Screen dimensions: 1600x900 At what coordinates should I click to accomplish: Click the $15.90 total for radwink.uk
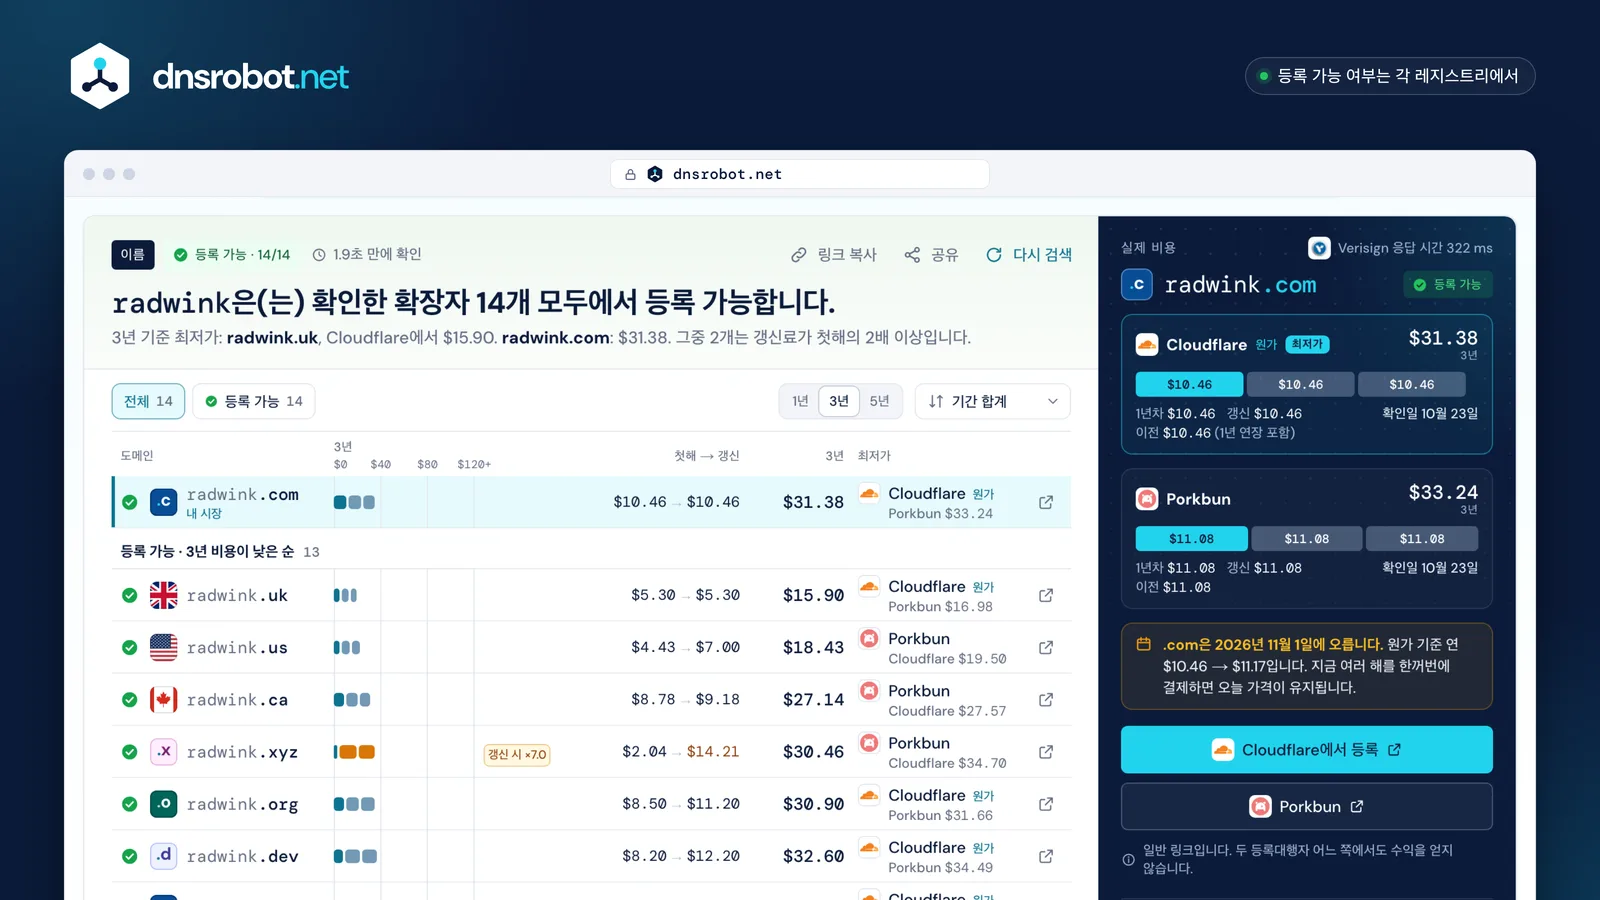pyautogui.click(x=813, y=596)
